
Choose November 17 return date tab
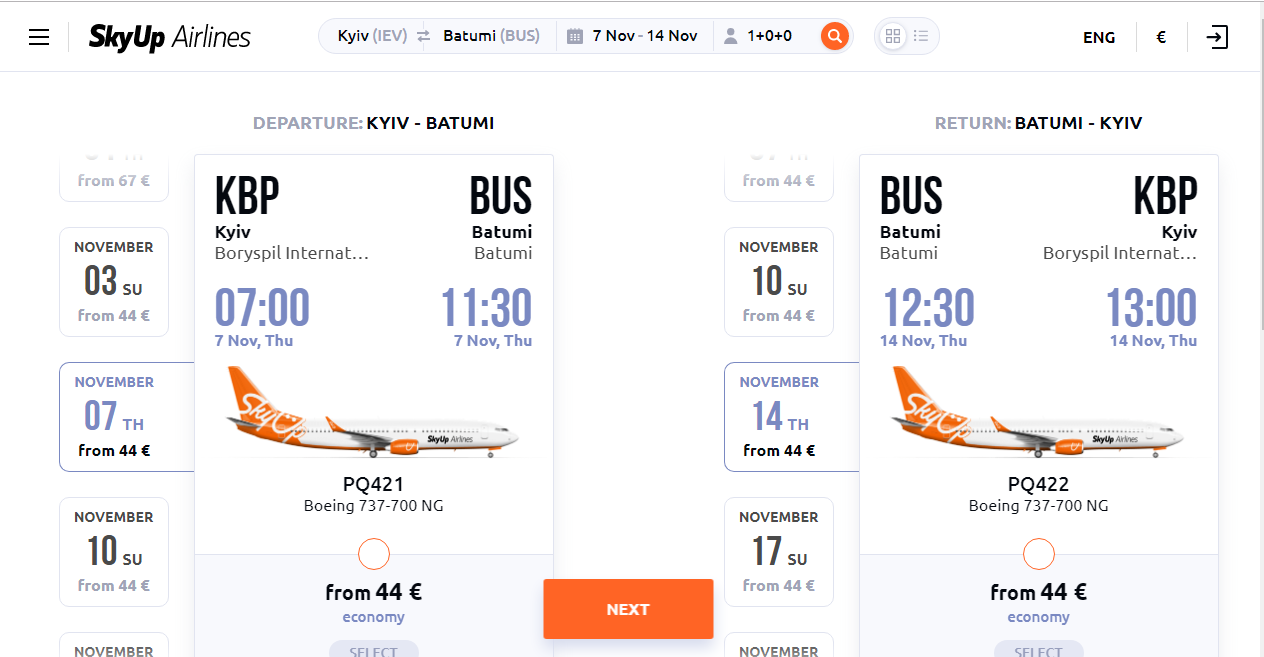(x=779, y=552)
